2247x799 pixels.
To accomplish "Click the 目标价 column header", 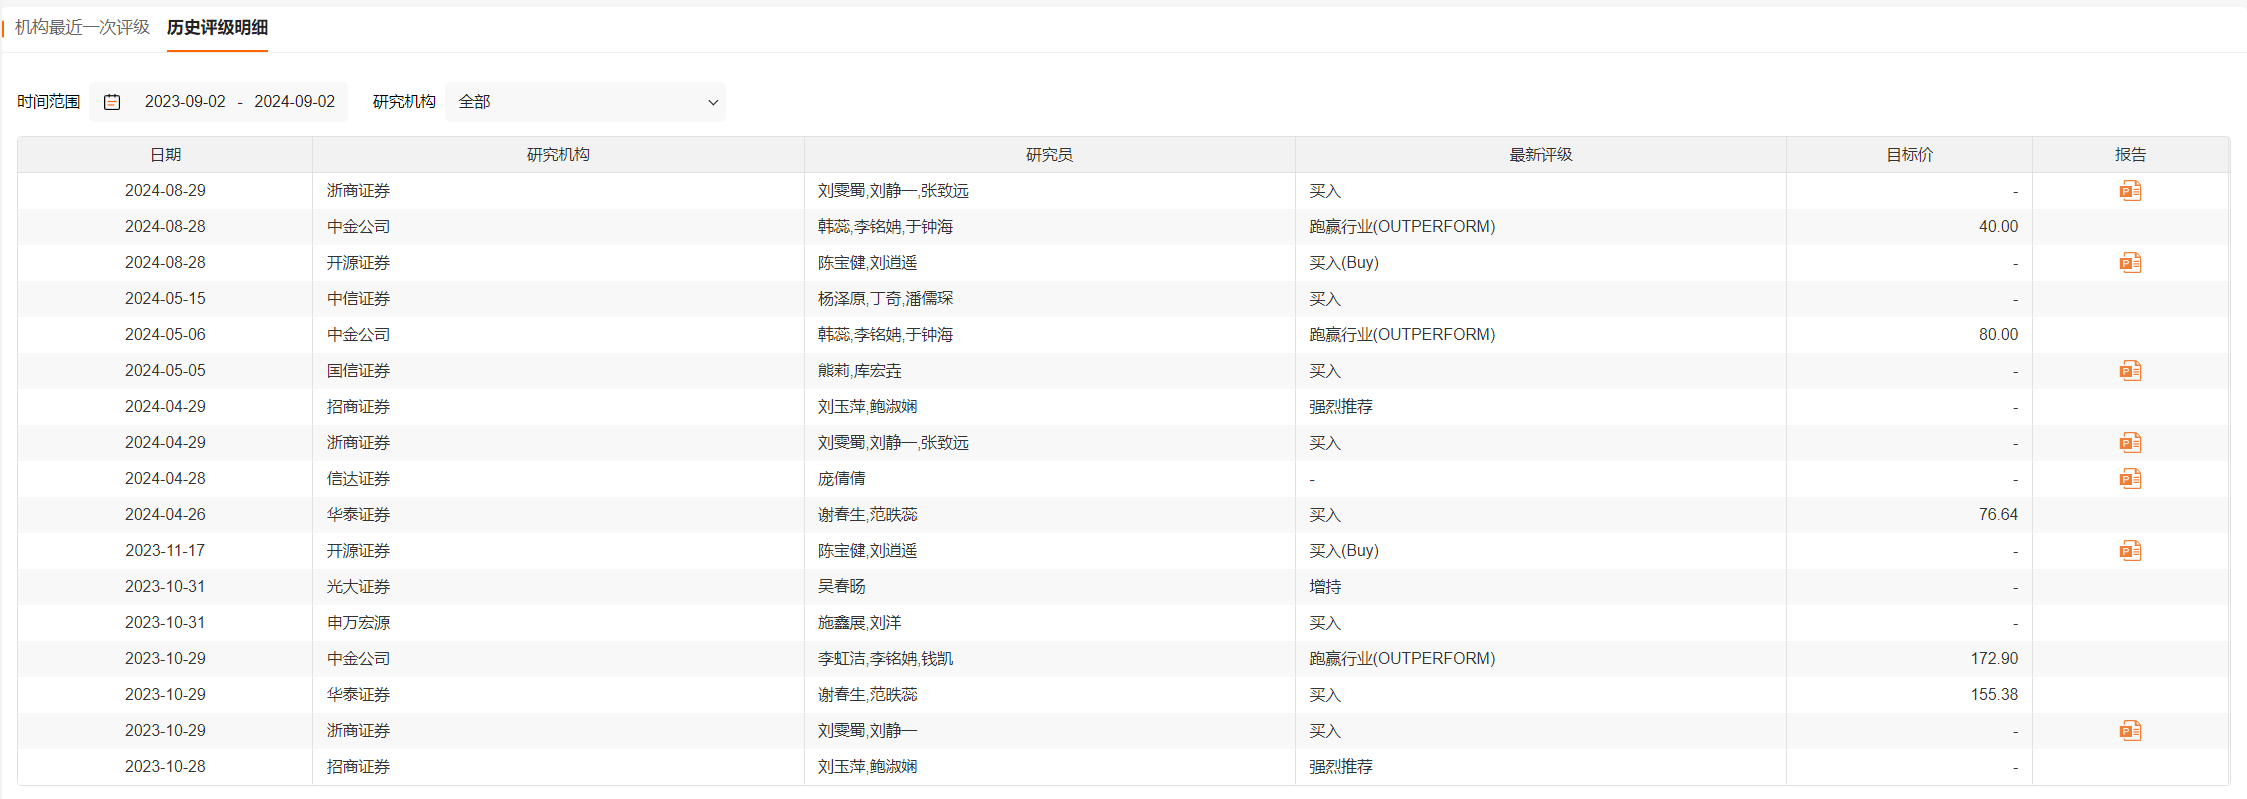I will 1909,155.
